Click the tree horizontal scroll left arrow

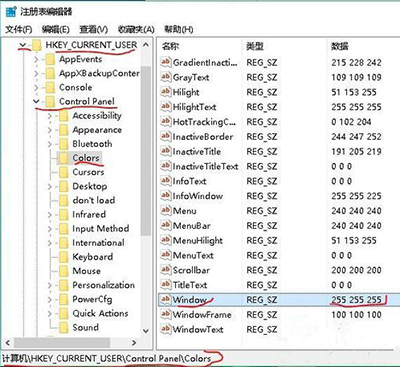point(8,343)
